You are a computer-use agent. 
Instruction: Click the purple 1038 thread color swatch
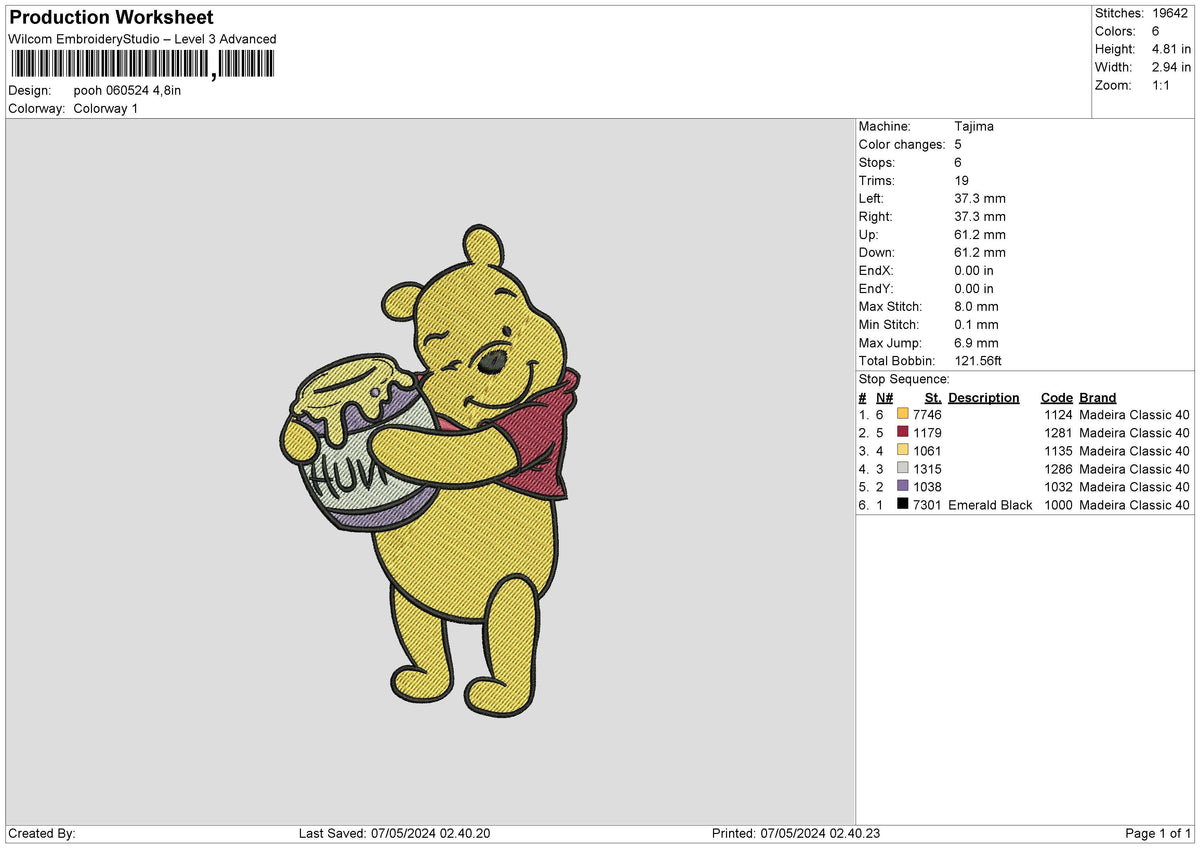pyautogui.click(x=903, y=487)
